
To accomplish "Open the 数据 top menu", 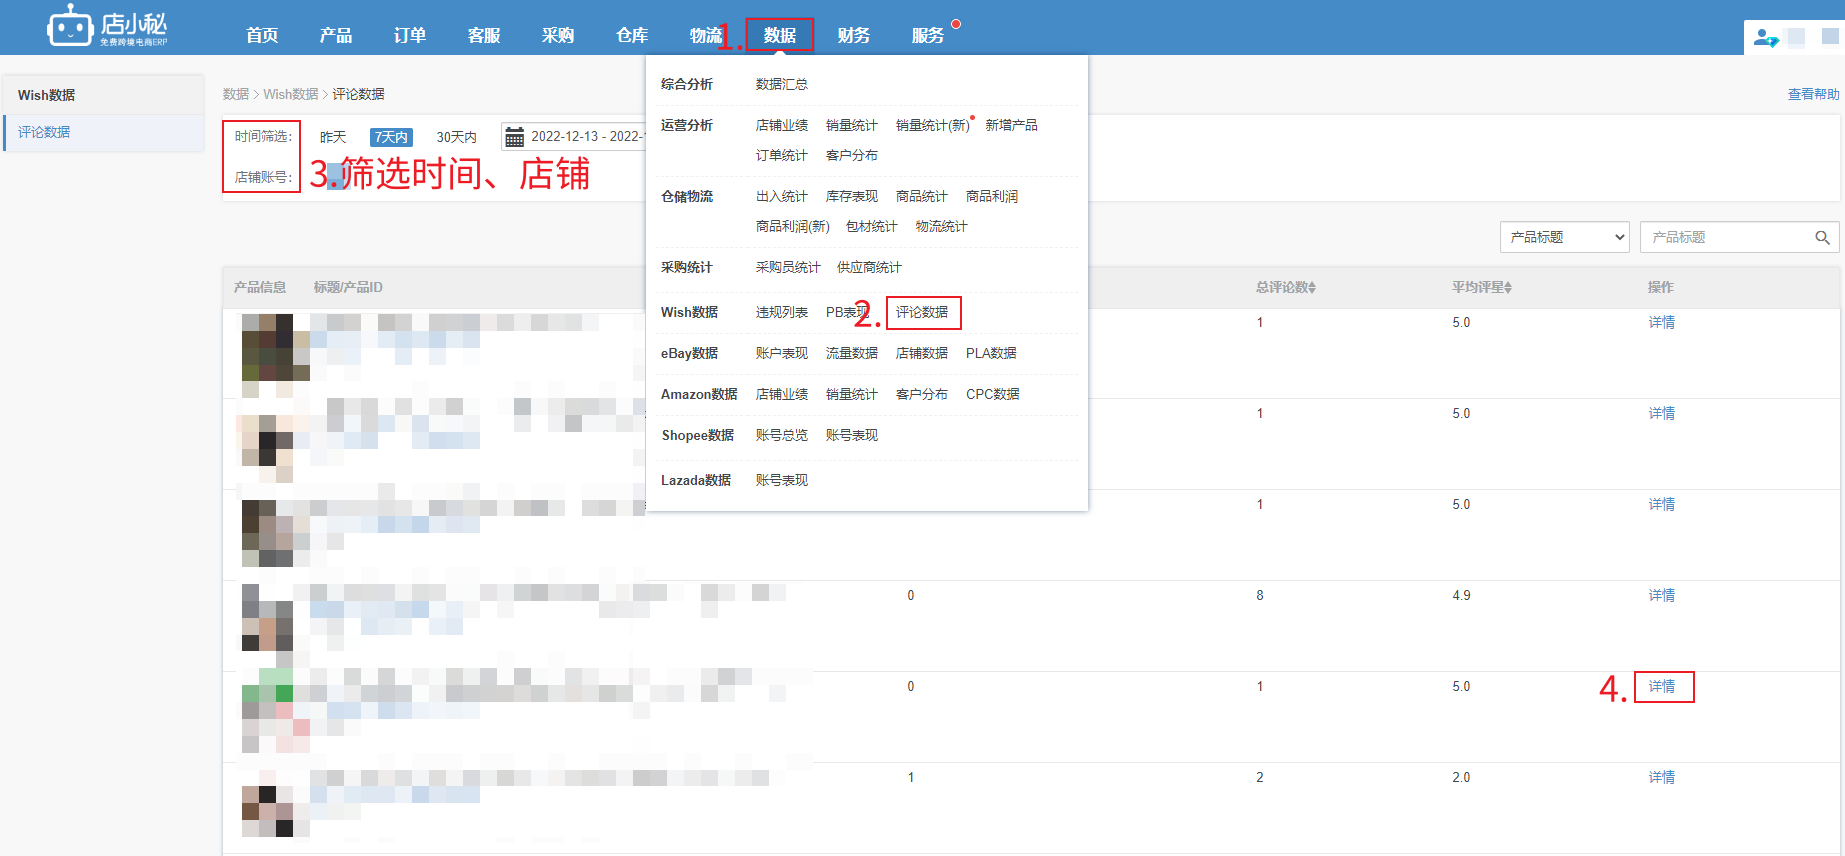I will pyautogui.click(x=780, y=35).
